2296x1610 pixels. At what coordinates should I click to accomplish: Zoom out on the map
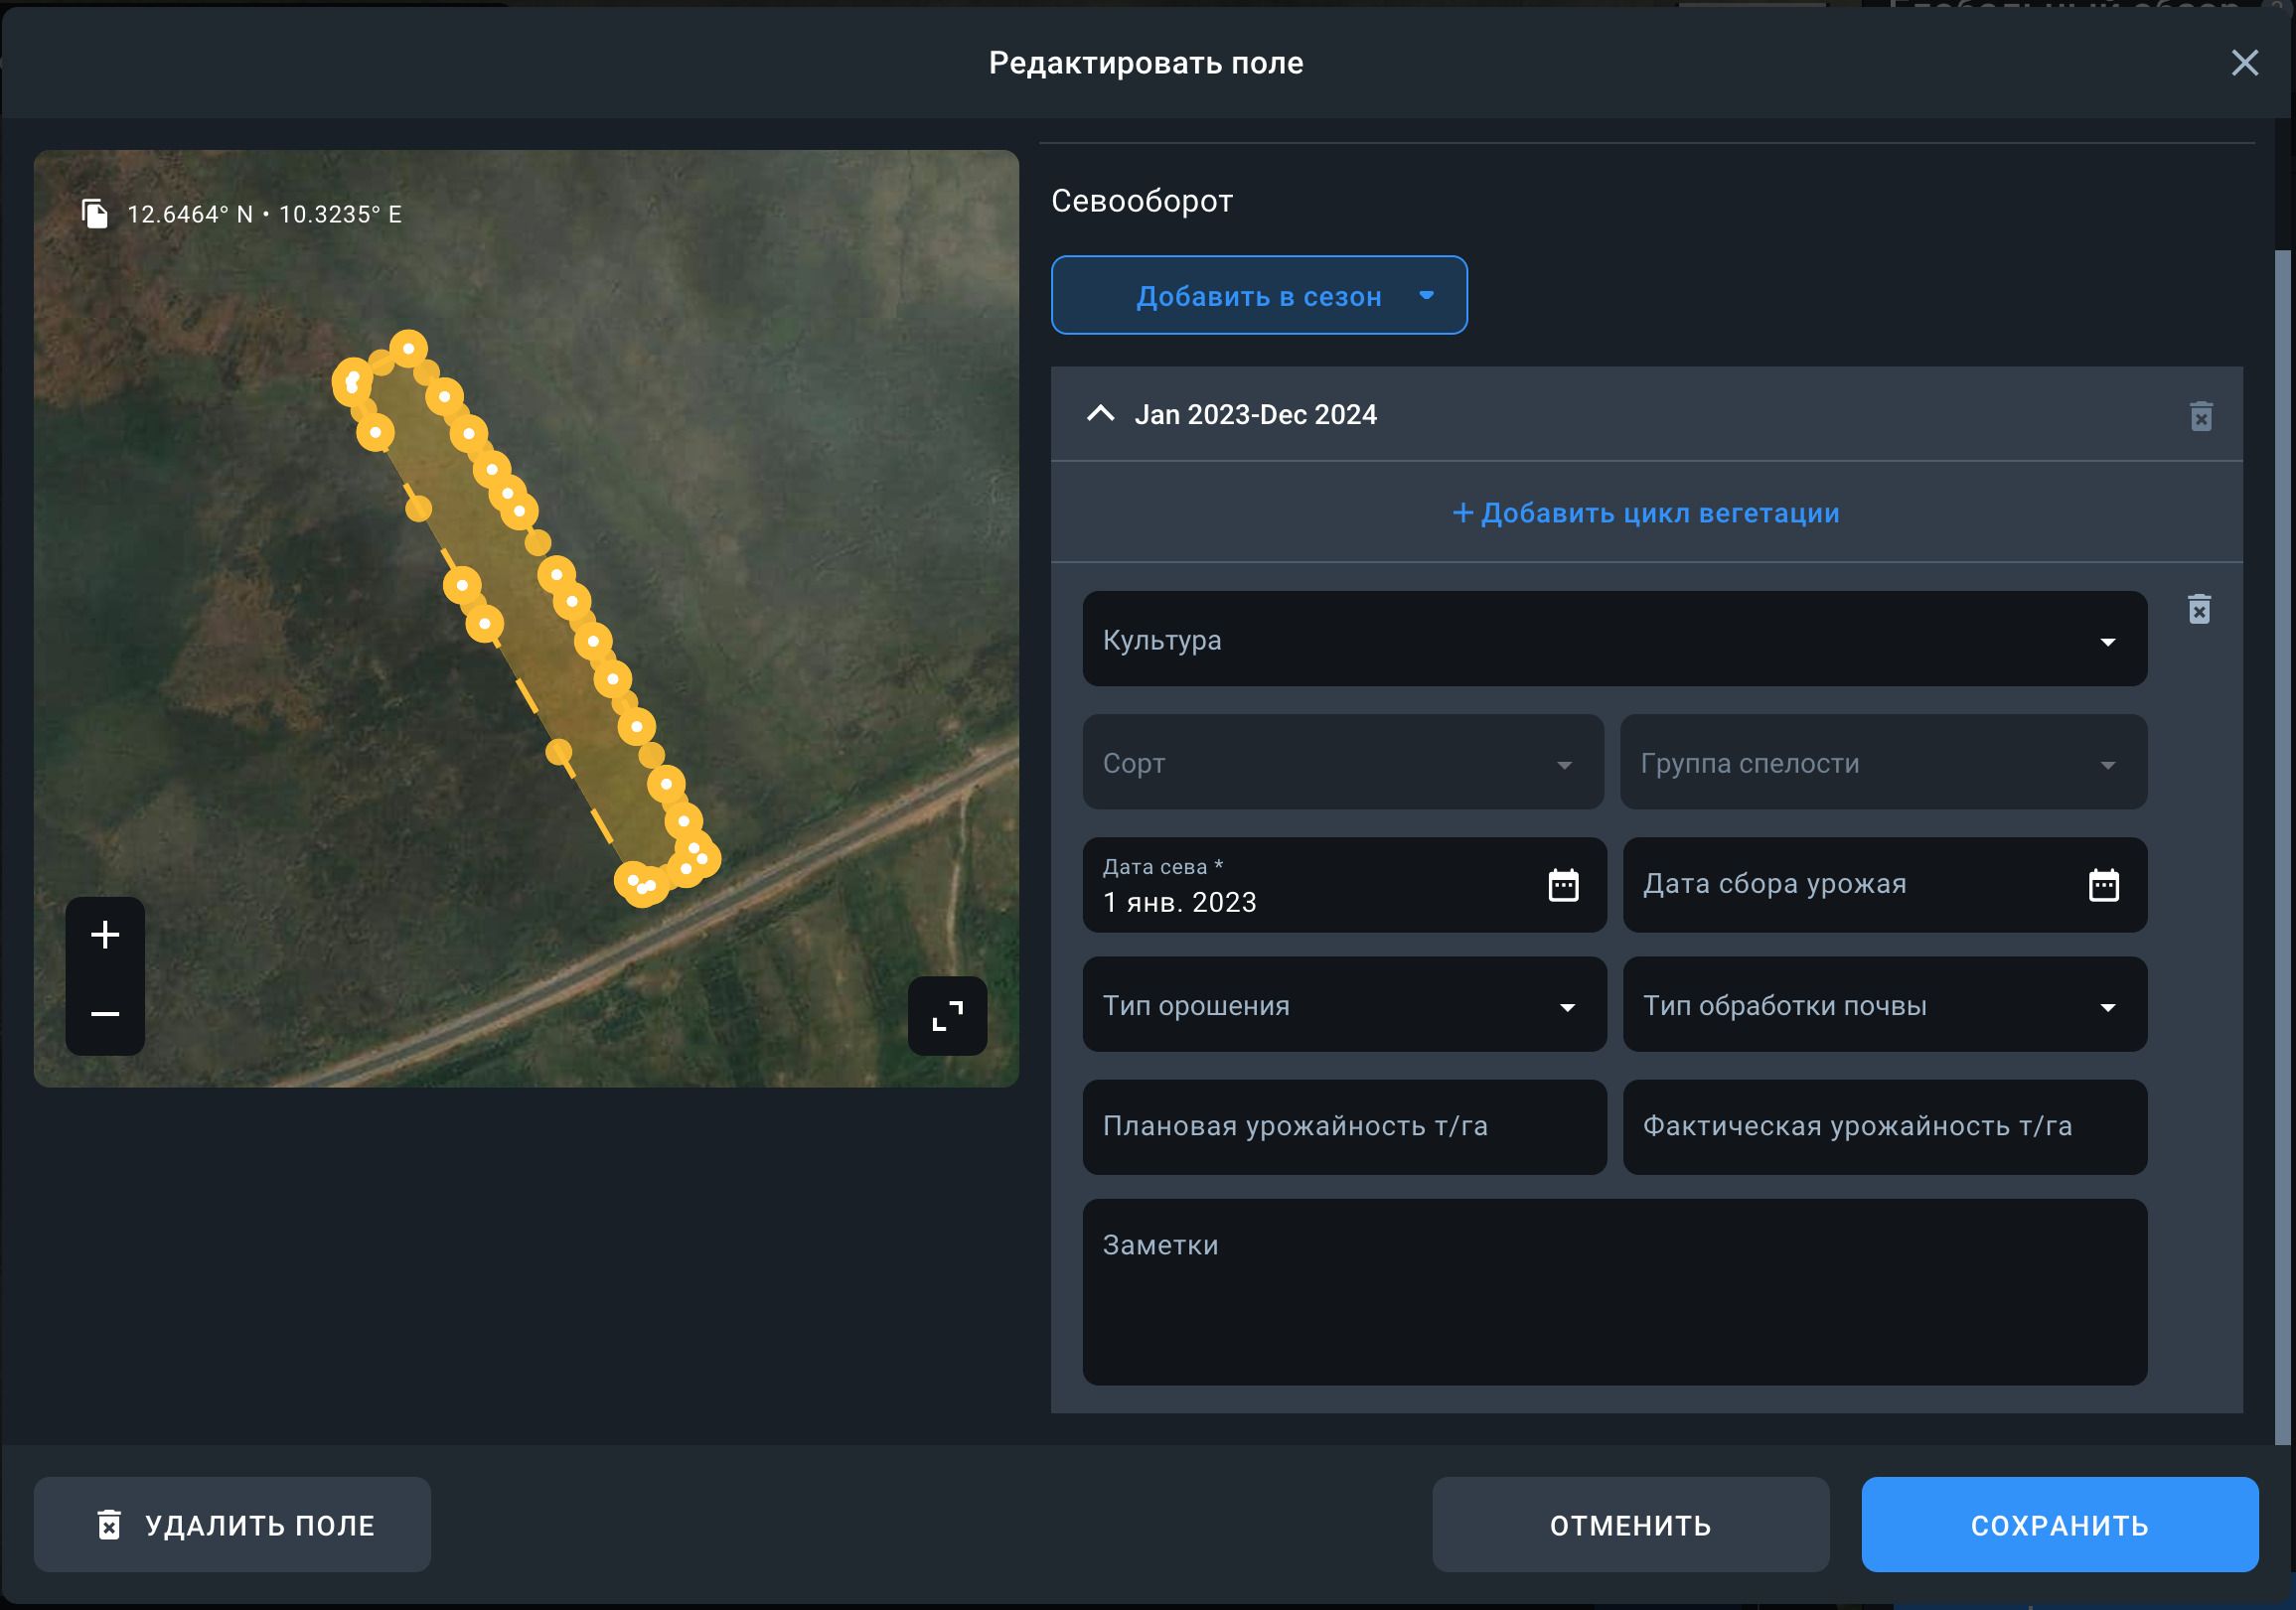coord(105,1014)
